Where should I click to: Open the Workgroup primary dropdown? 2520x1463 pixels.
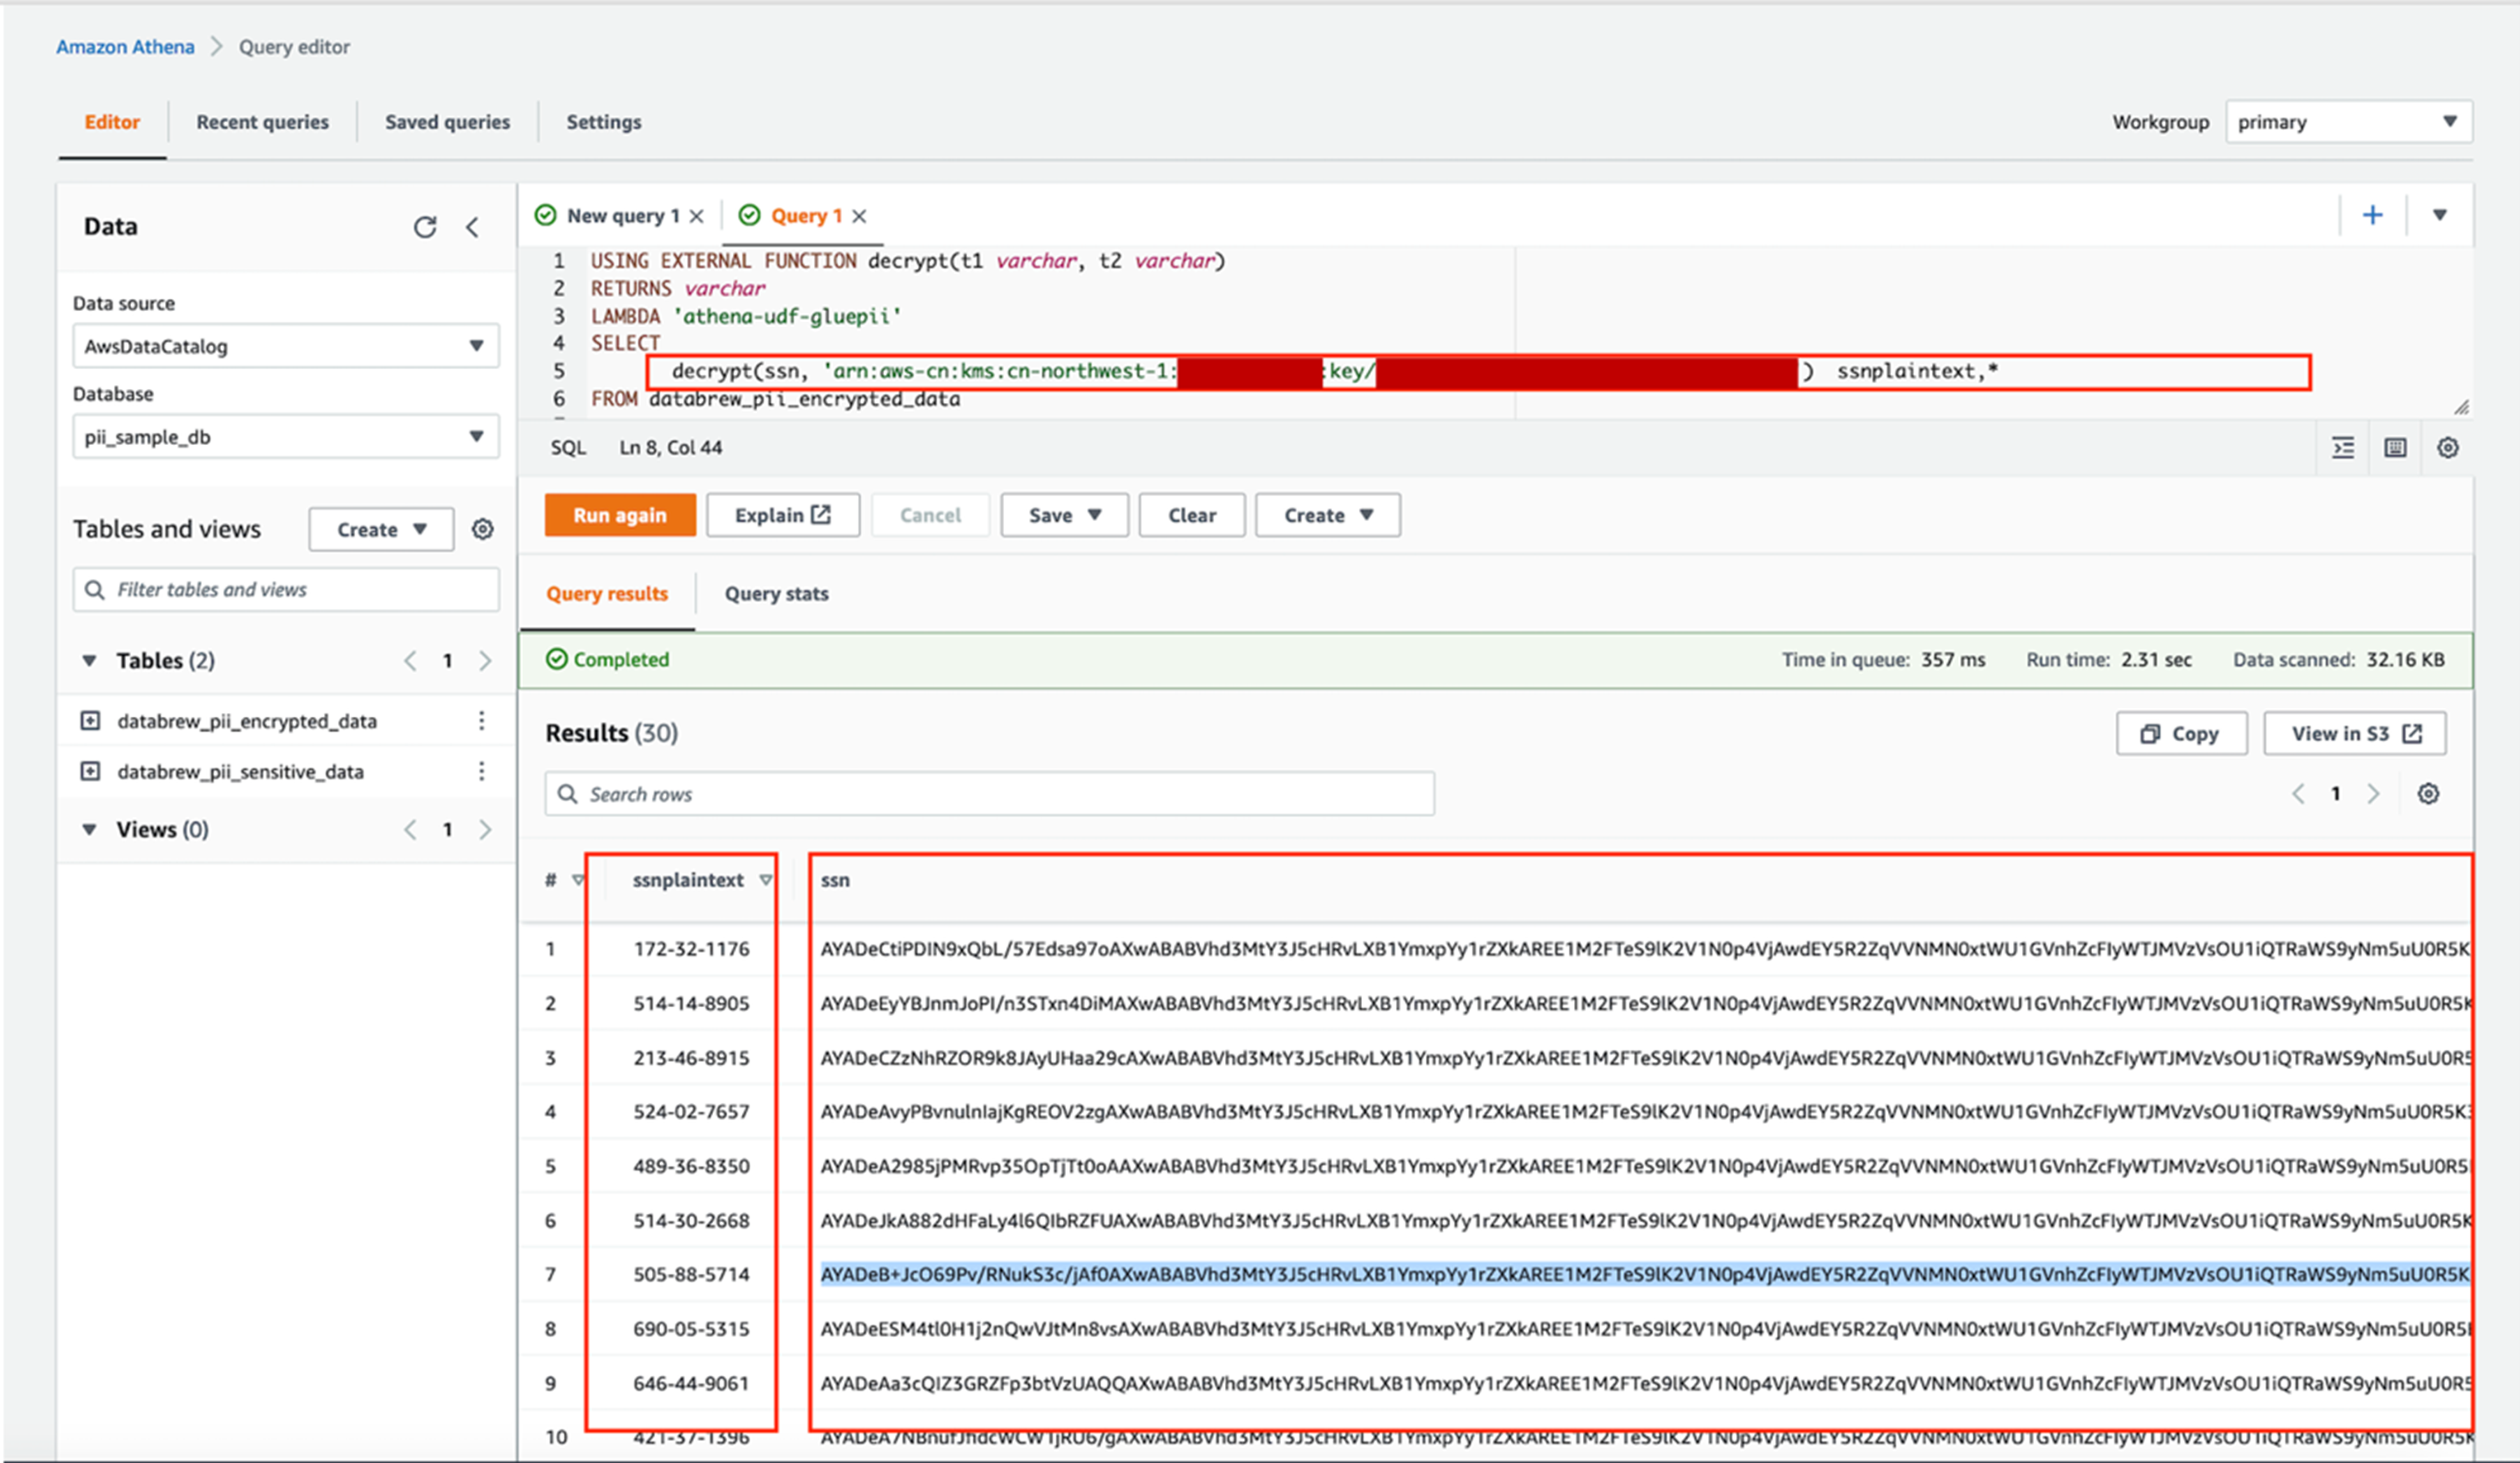(2348, 122)
